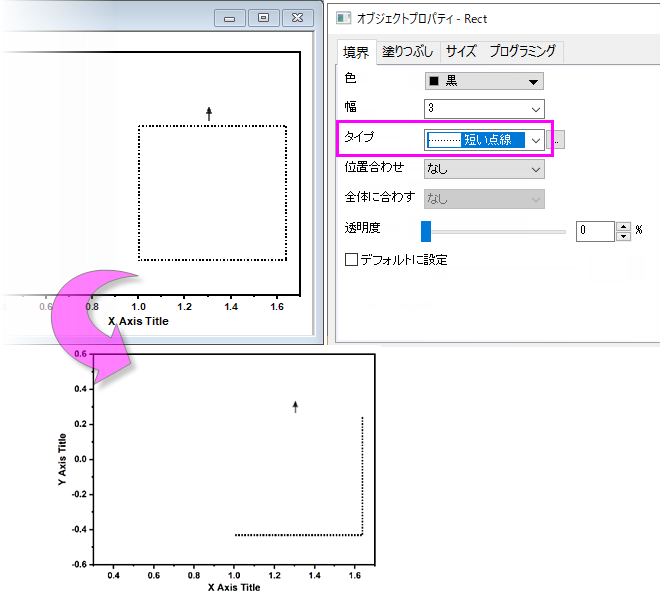660x596 pixels.
Task: Click the arrow object in upper graph
Action: [x=209, y=114]
